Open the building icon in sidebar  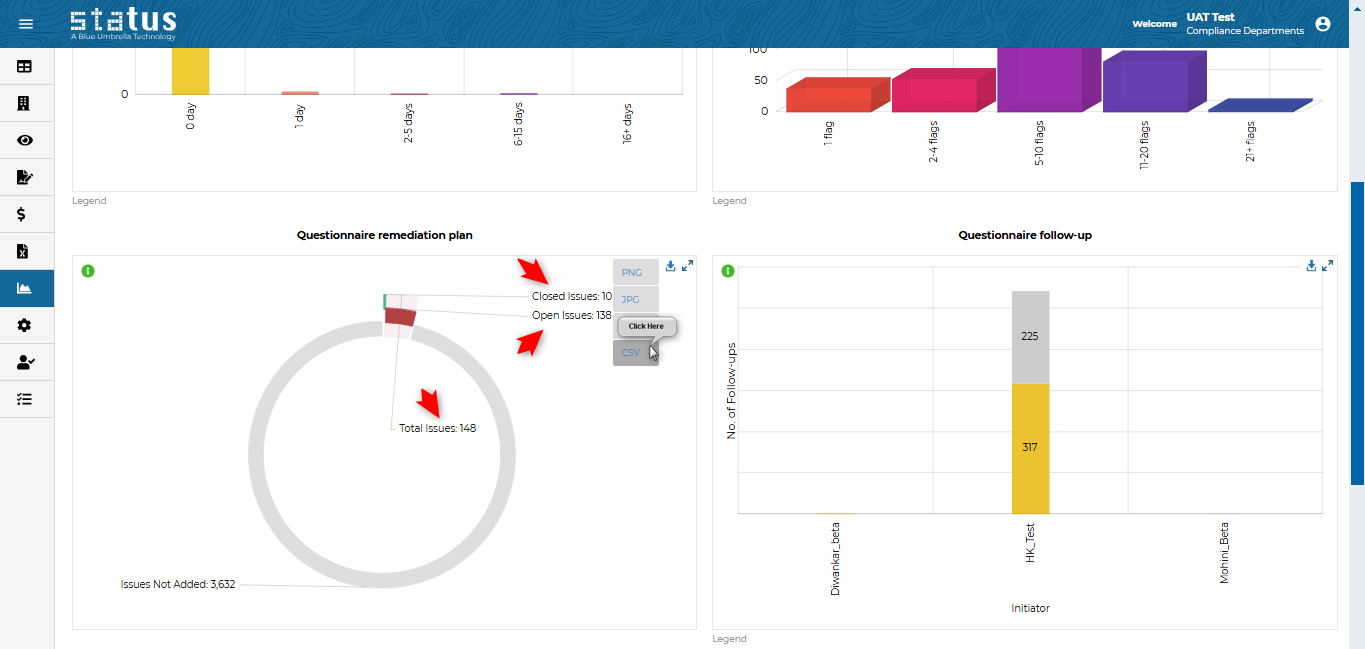(x=25, y=103)
